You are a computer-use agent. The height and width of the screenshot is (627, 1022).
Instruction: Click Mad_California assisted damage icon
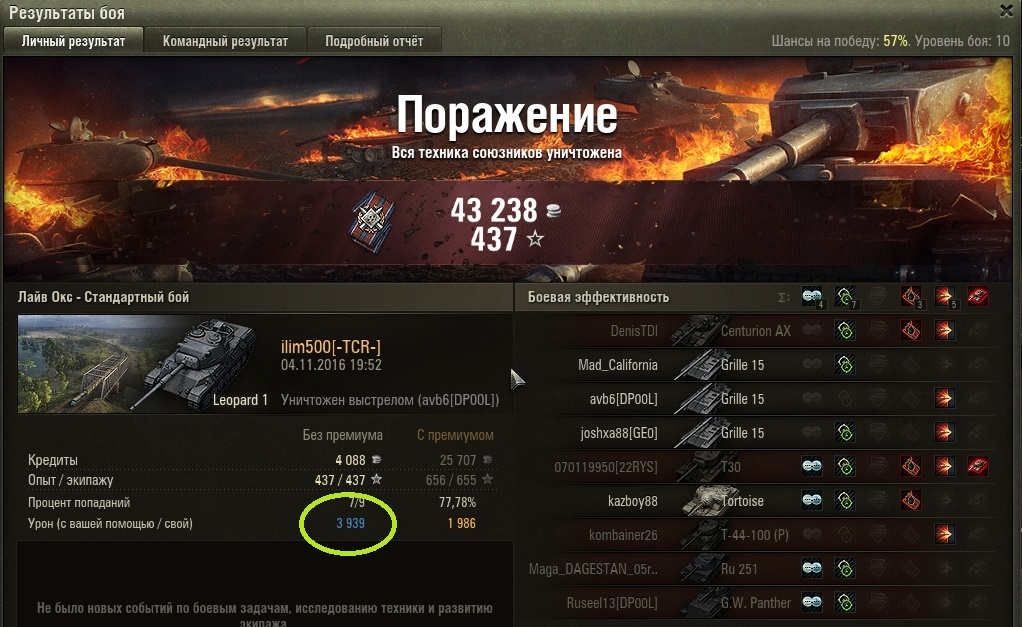pyautogui.click(x=845, y=364)
